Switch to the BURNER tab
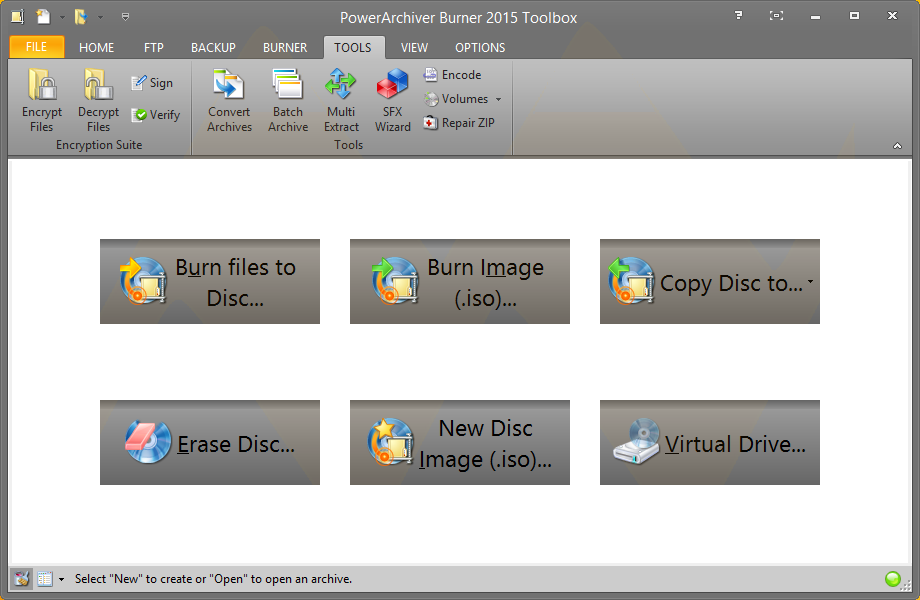Image resolution: width=920 pixels, height=600 pixels. (x=285, y=48)
